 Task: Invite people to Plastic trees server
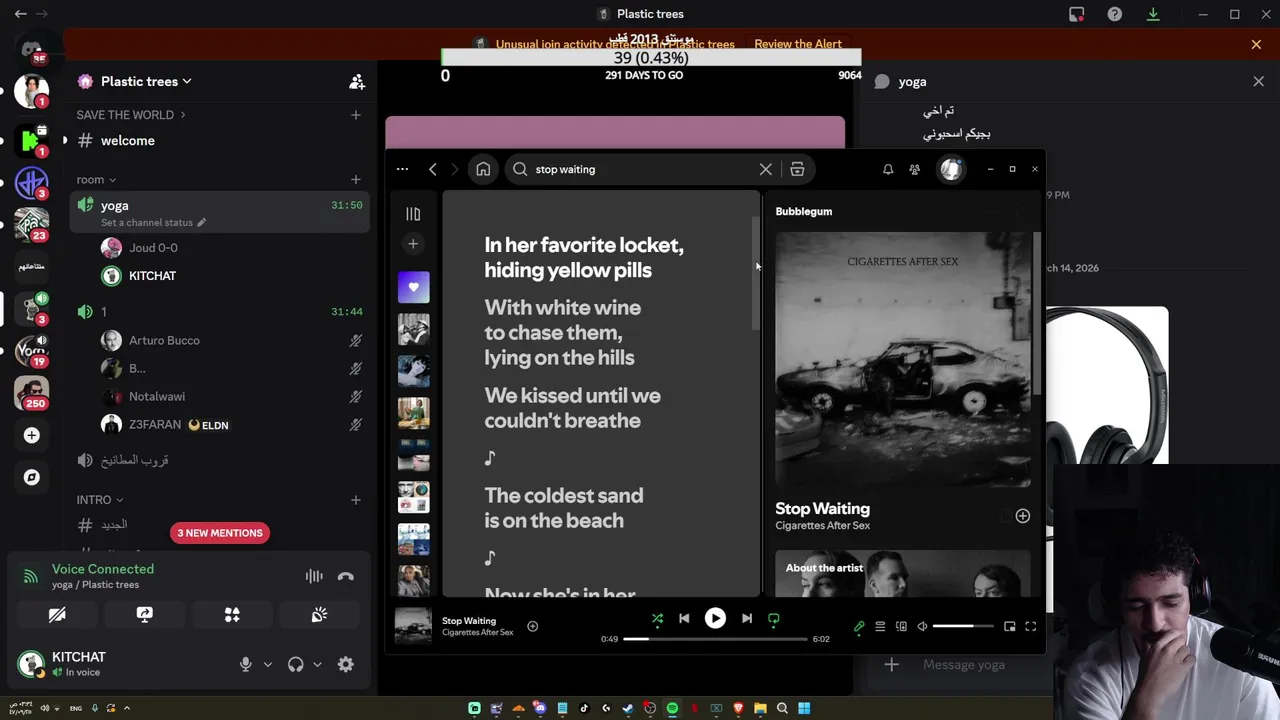357,82
